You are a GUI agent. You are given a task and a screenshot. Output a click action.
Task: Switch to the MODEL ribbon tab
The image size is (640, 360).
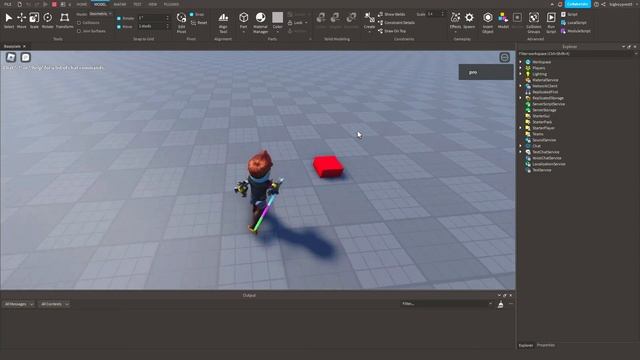(x=100, y=4)
